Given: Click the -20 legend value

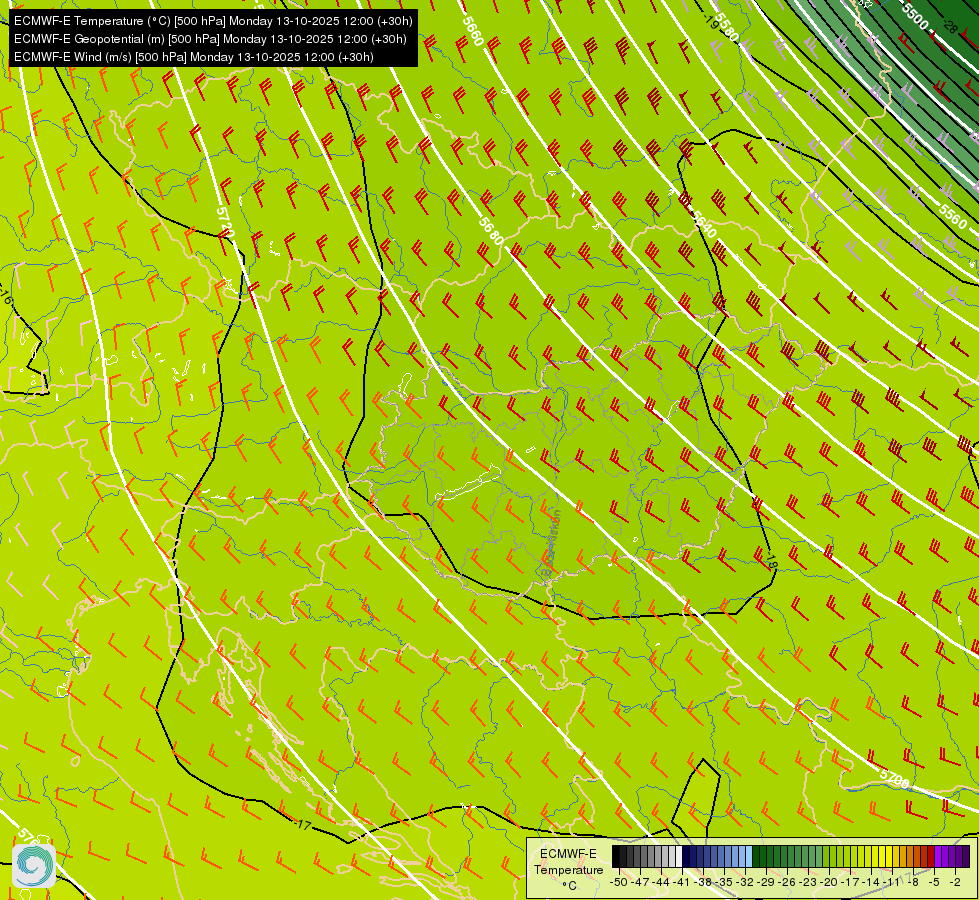Looking at the screenshot, I should [x=829, y=882].
